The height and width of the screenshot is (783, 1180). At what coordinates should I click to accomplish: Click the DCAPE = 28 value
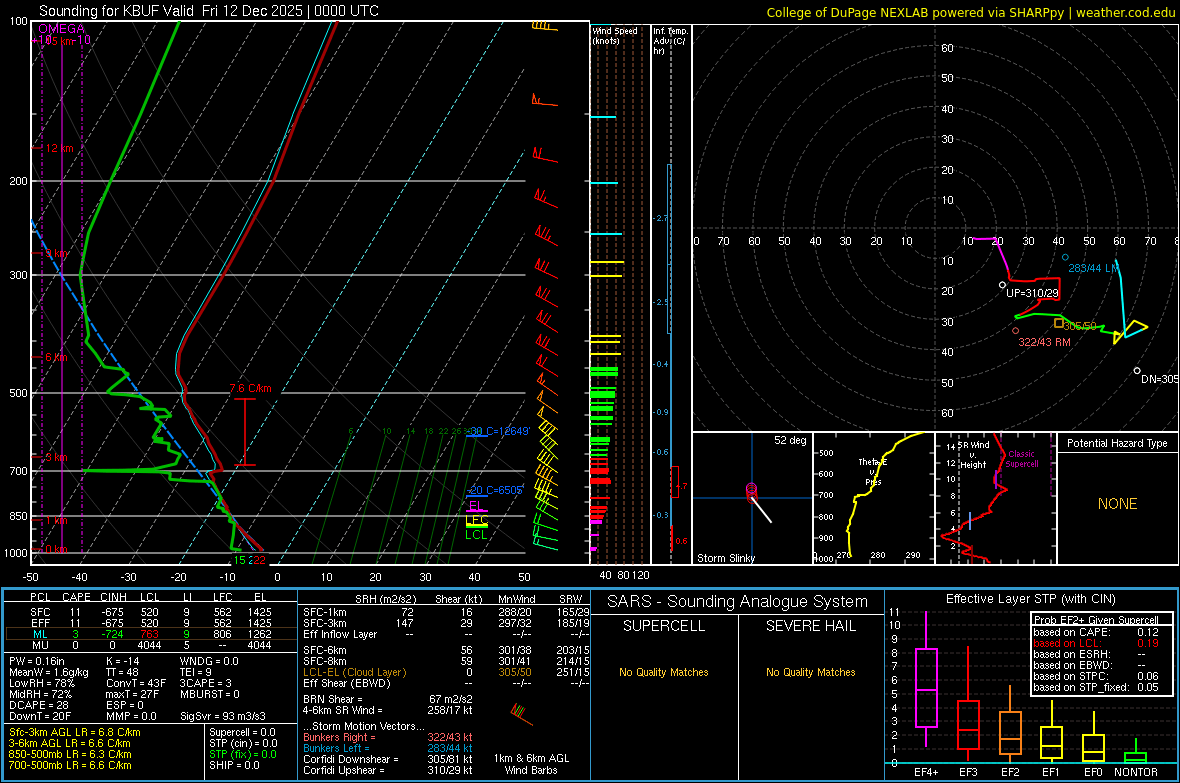coord(38,705)
